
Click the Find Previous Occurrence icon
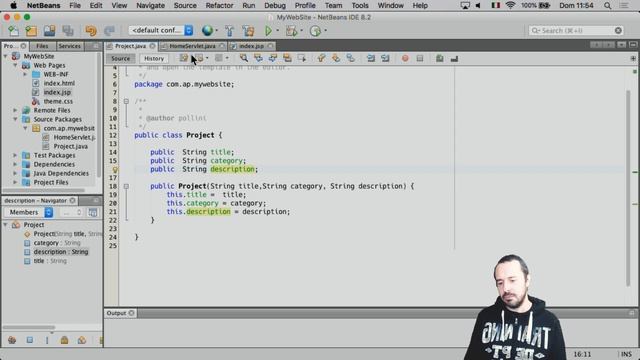pyautogui.click(x=258, y=58)
